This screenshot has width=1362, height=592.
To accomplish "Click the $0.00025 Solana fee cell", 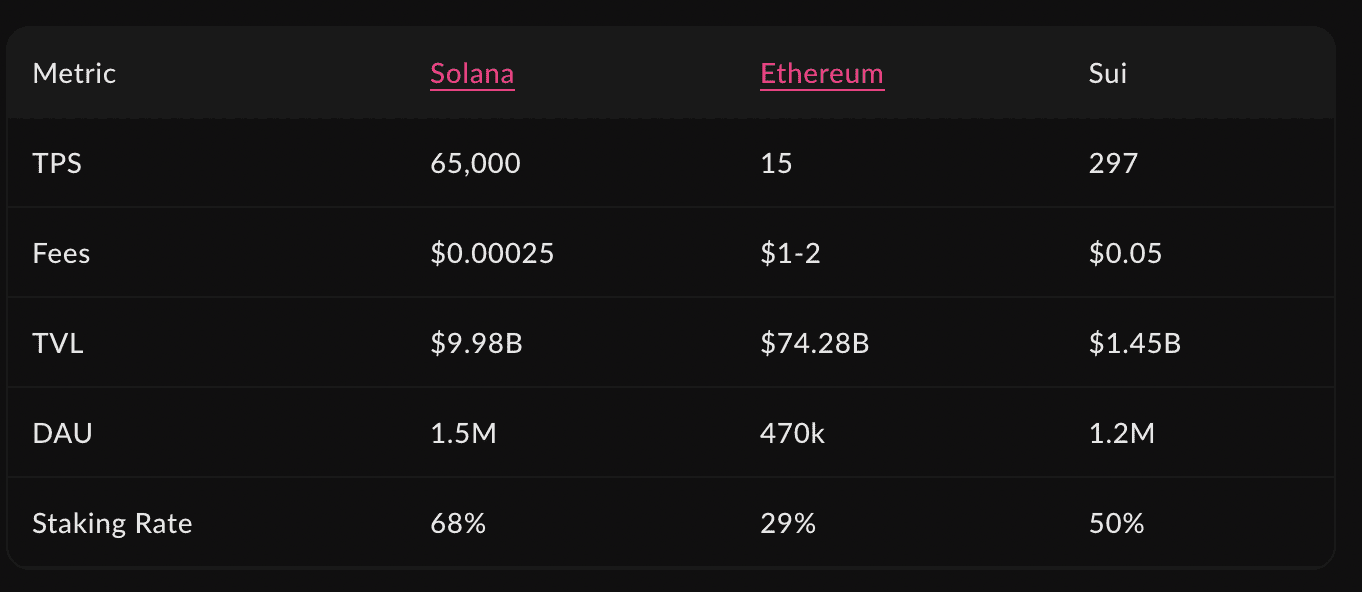I will [492, 253].
